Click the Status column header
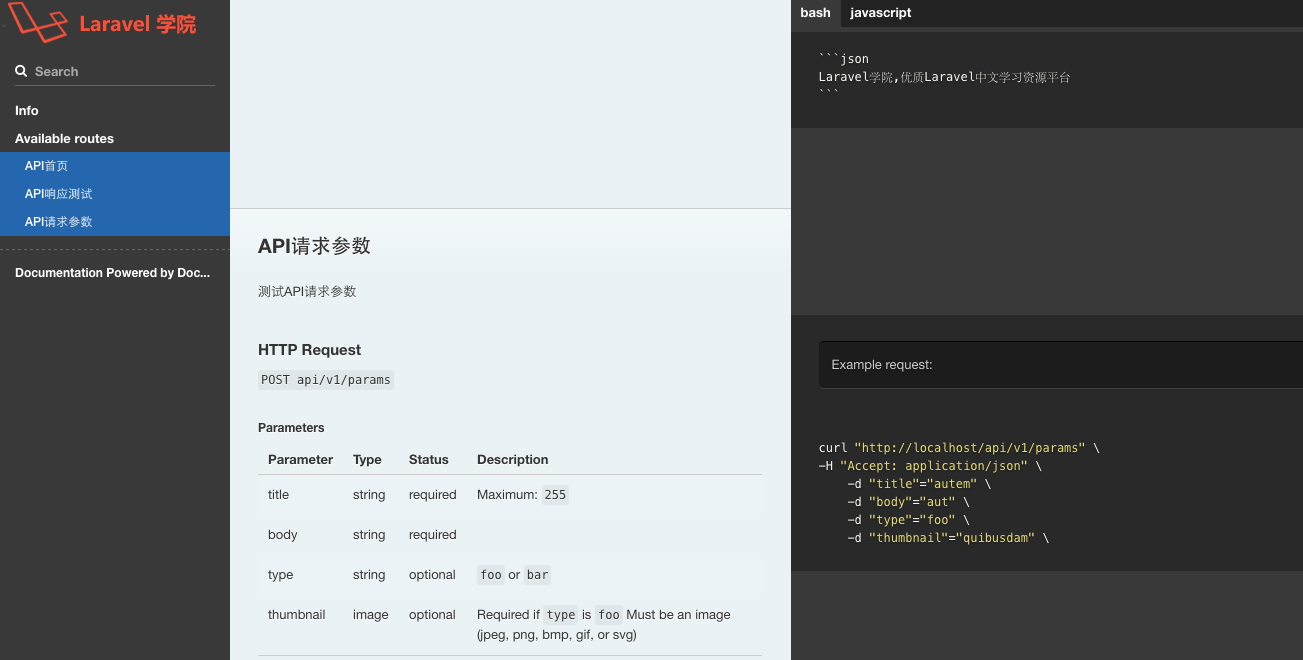Screen dimensions: 1303x660 tap(429, 459)
